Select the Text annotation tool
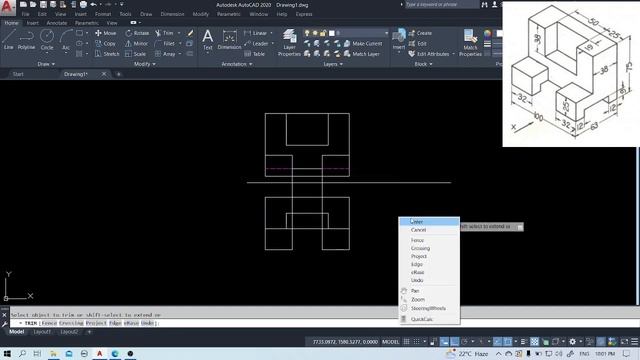640x360 pixels. (207, 40)
